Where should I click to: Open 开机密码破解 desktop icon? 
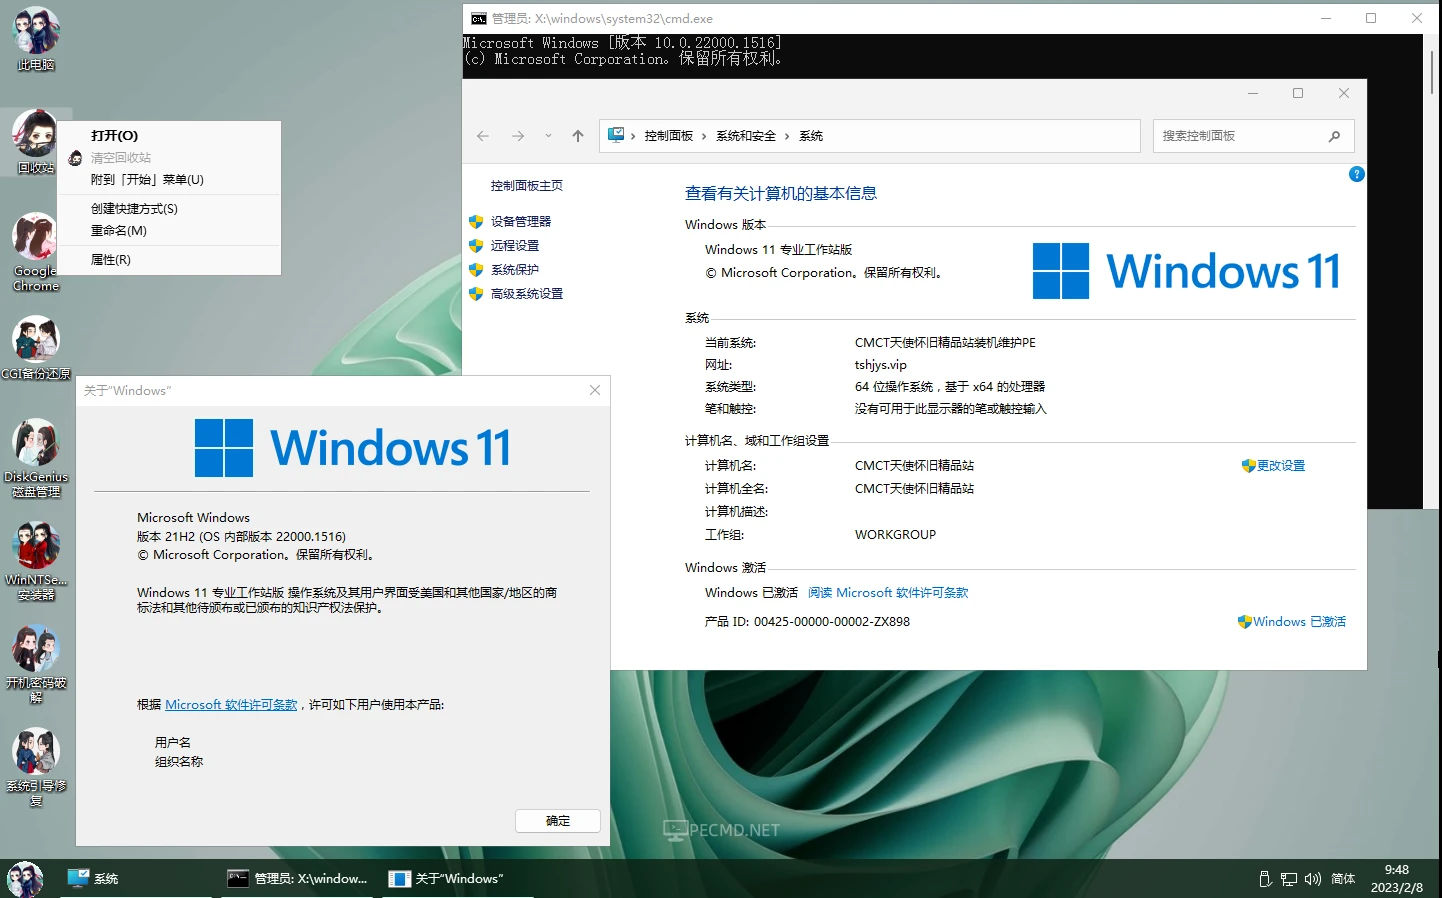pos(36,664)
